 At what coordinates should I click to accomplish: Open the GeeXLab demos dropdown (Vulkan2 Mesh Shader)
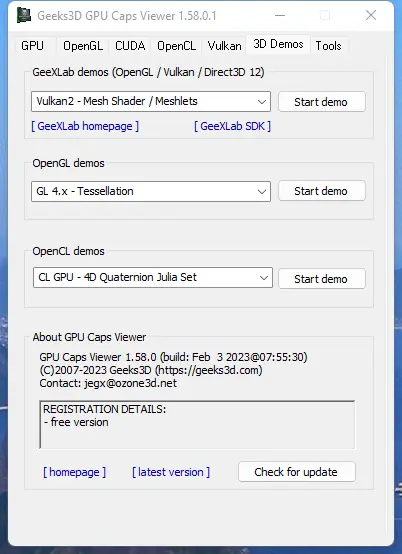coord(151,101)
